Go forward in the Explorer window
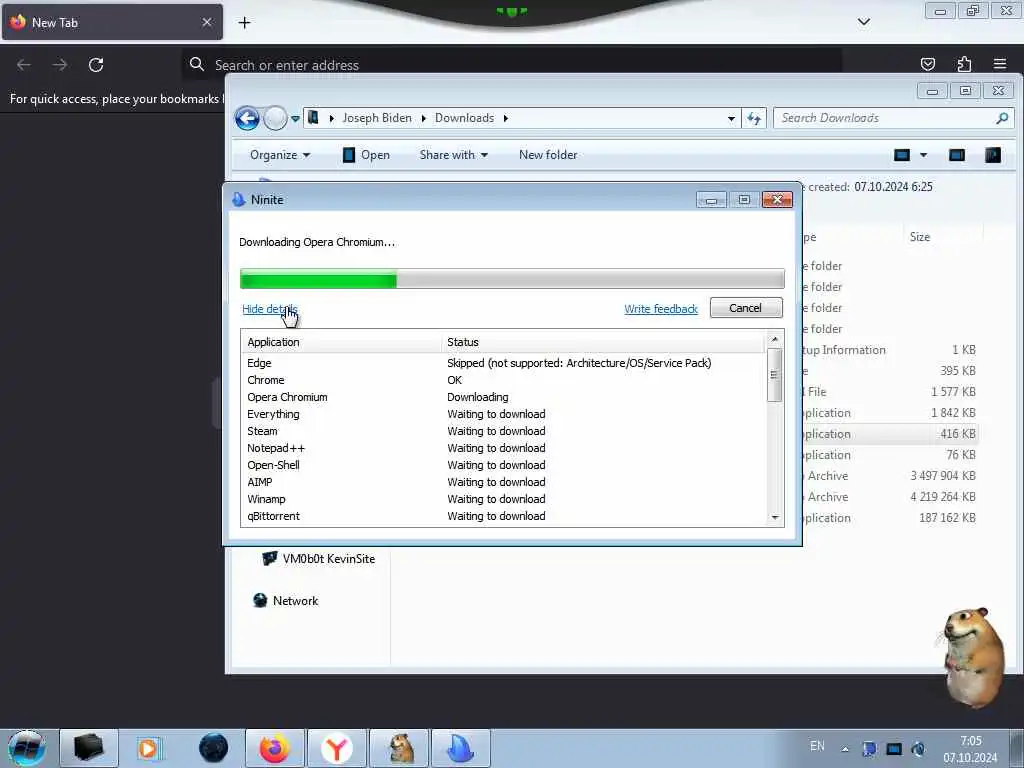The height and width of the screenshot is (768, 1024). tap(276, 119)
